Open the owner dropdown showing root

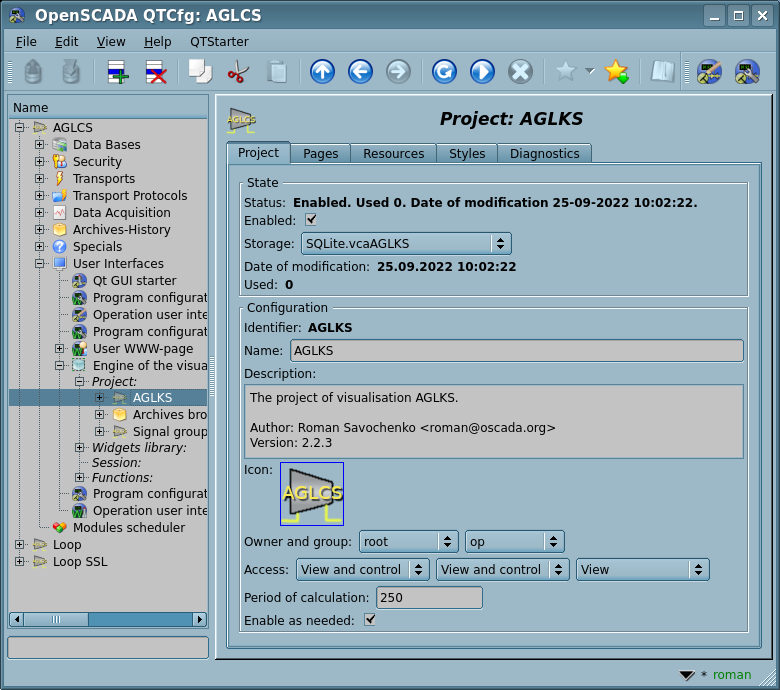(x=408, y=542)
